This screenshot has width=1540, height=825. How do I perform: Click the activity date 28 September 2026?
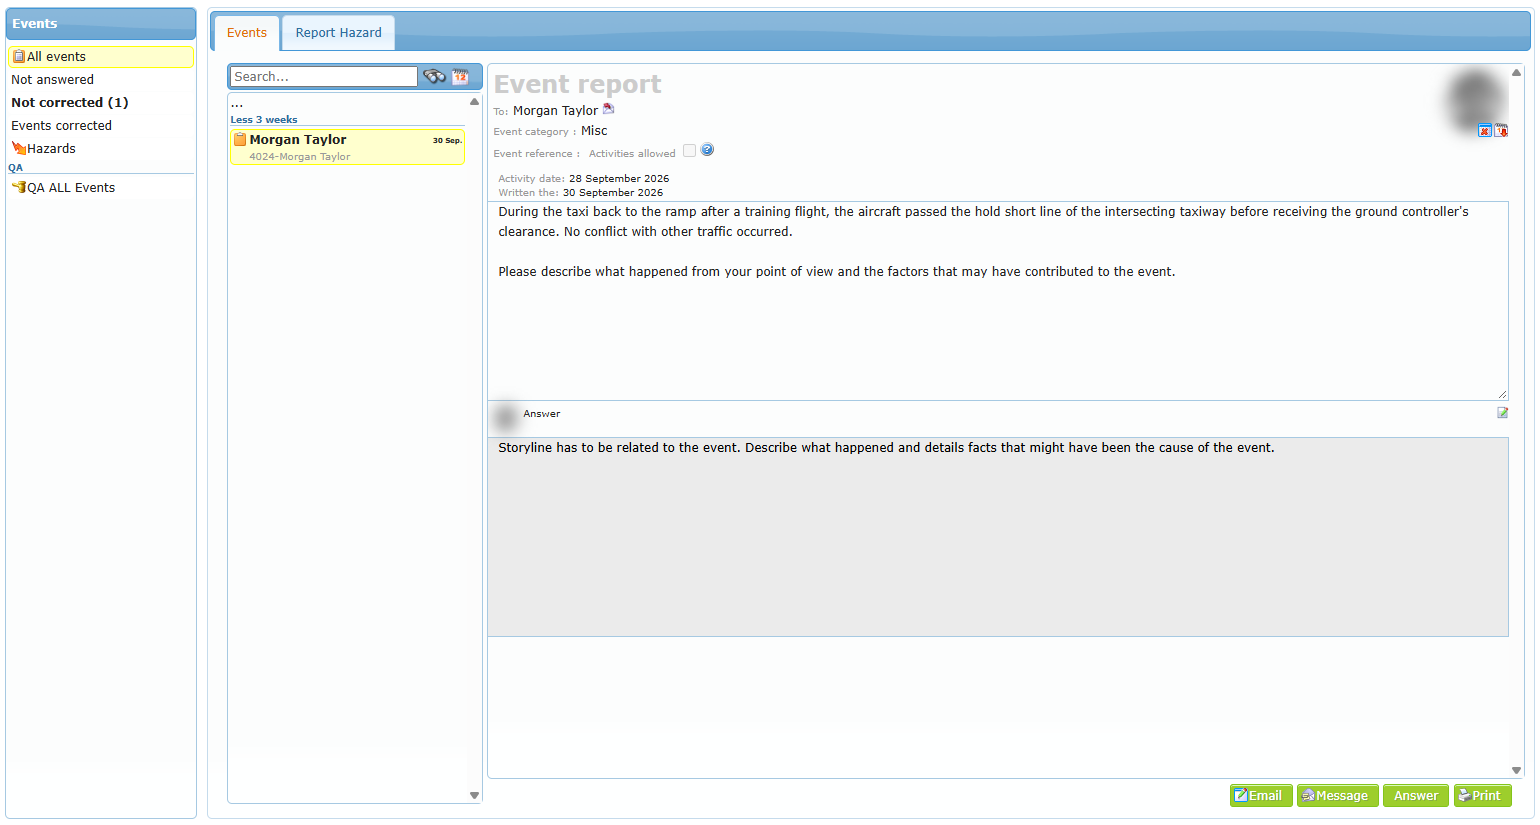pos(619,179)
